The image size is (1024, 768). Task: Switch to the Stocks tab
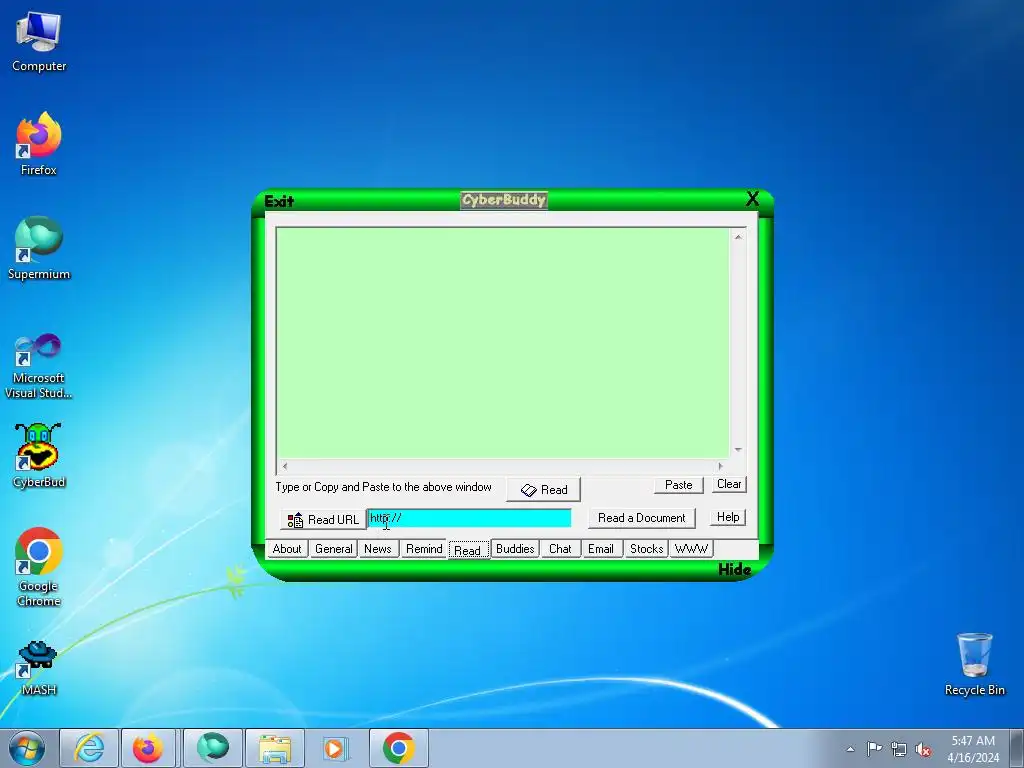(646, 549)
